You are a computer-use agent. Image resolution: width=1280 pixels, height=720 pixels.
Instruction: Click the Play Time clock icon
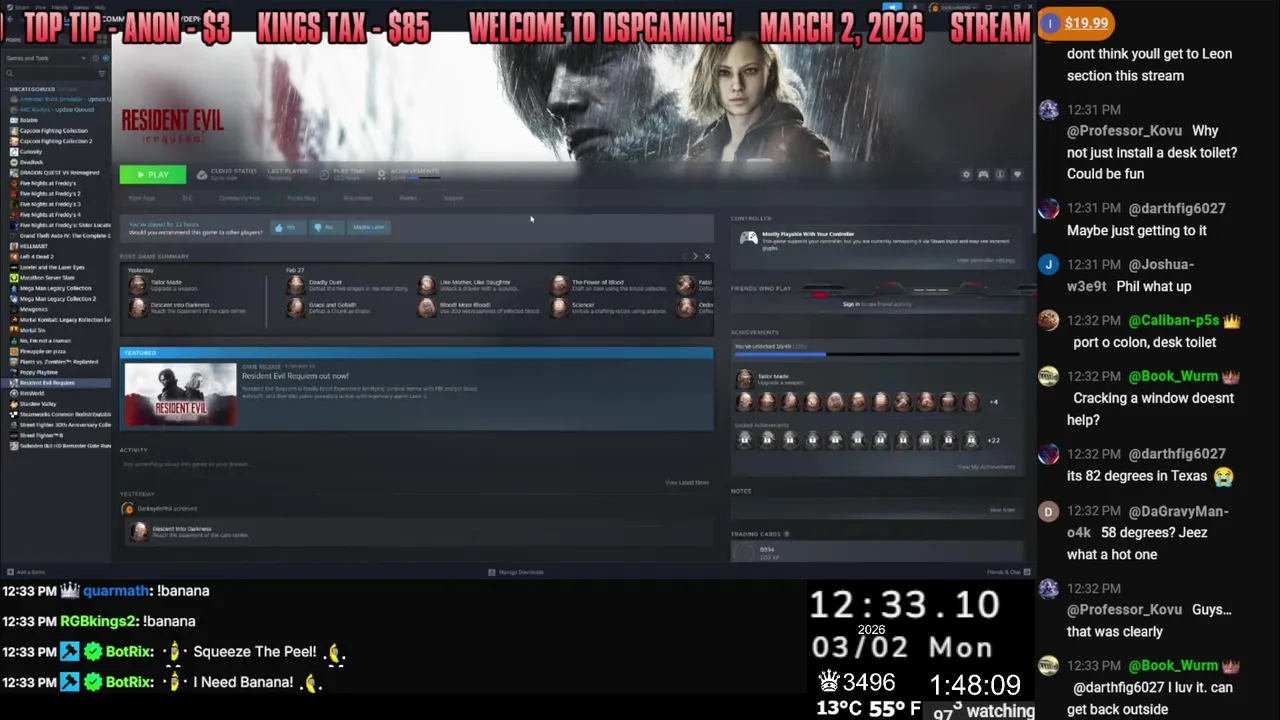[324, 174]
